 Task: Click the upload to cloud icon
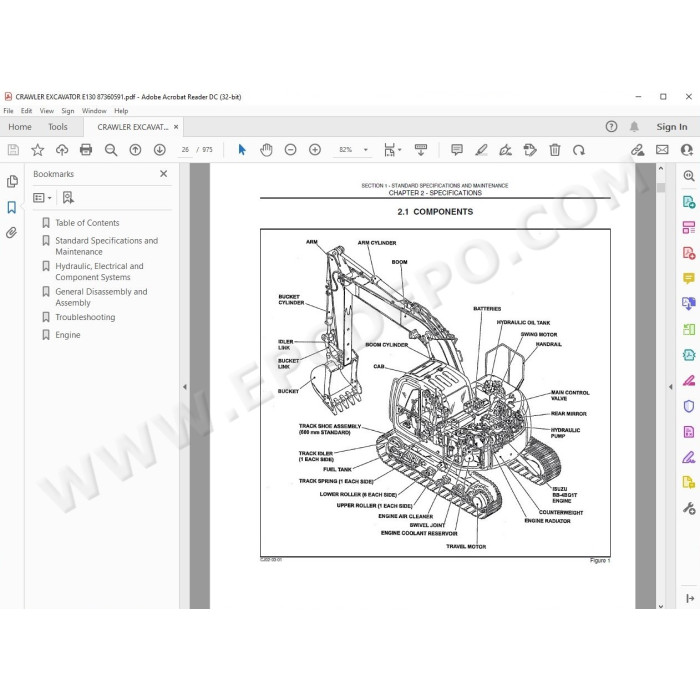pyautogui.click(x=62, y=150)
